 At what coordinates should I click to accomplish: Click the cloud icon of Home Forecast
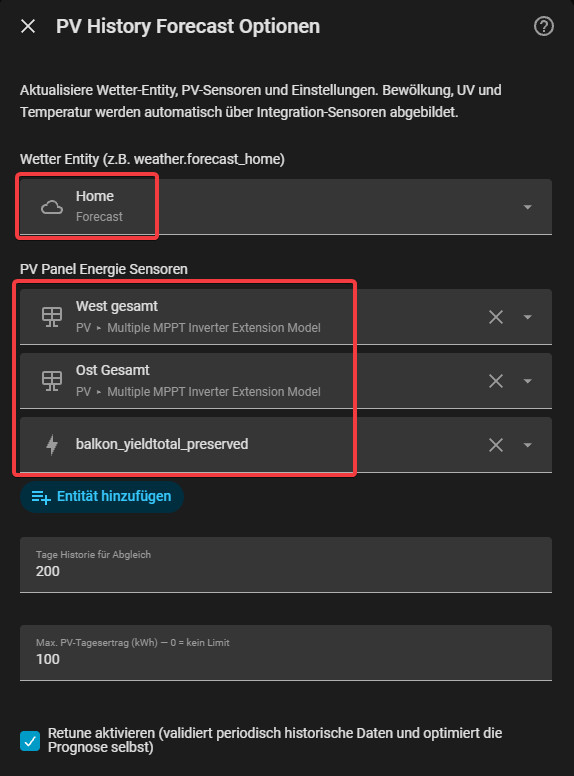tap(51, 207)
